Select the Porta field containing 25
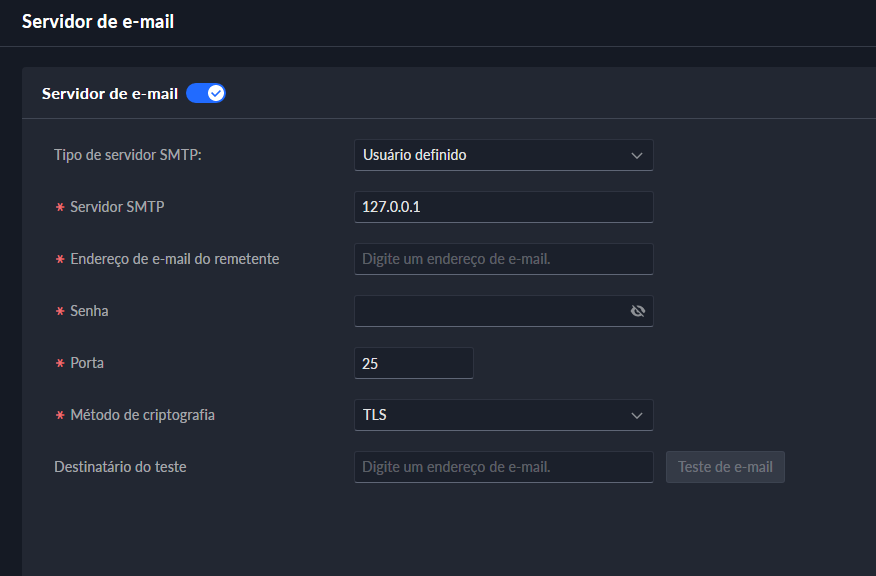The height and width of the screenshot is (576, 876). (413, 363)
